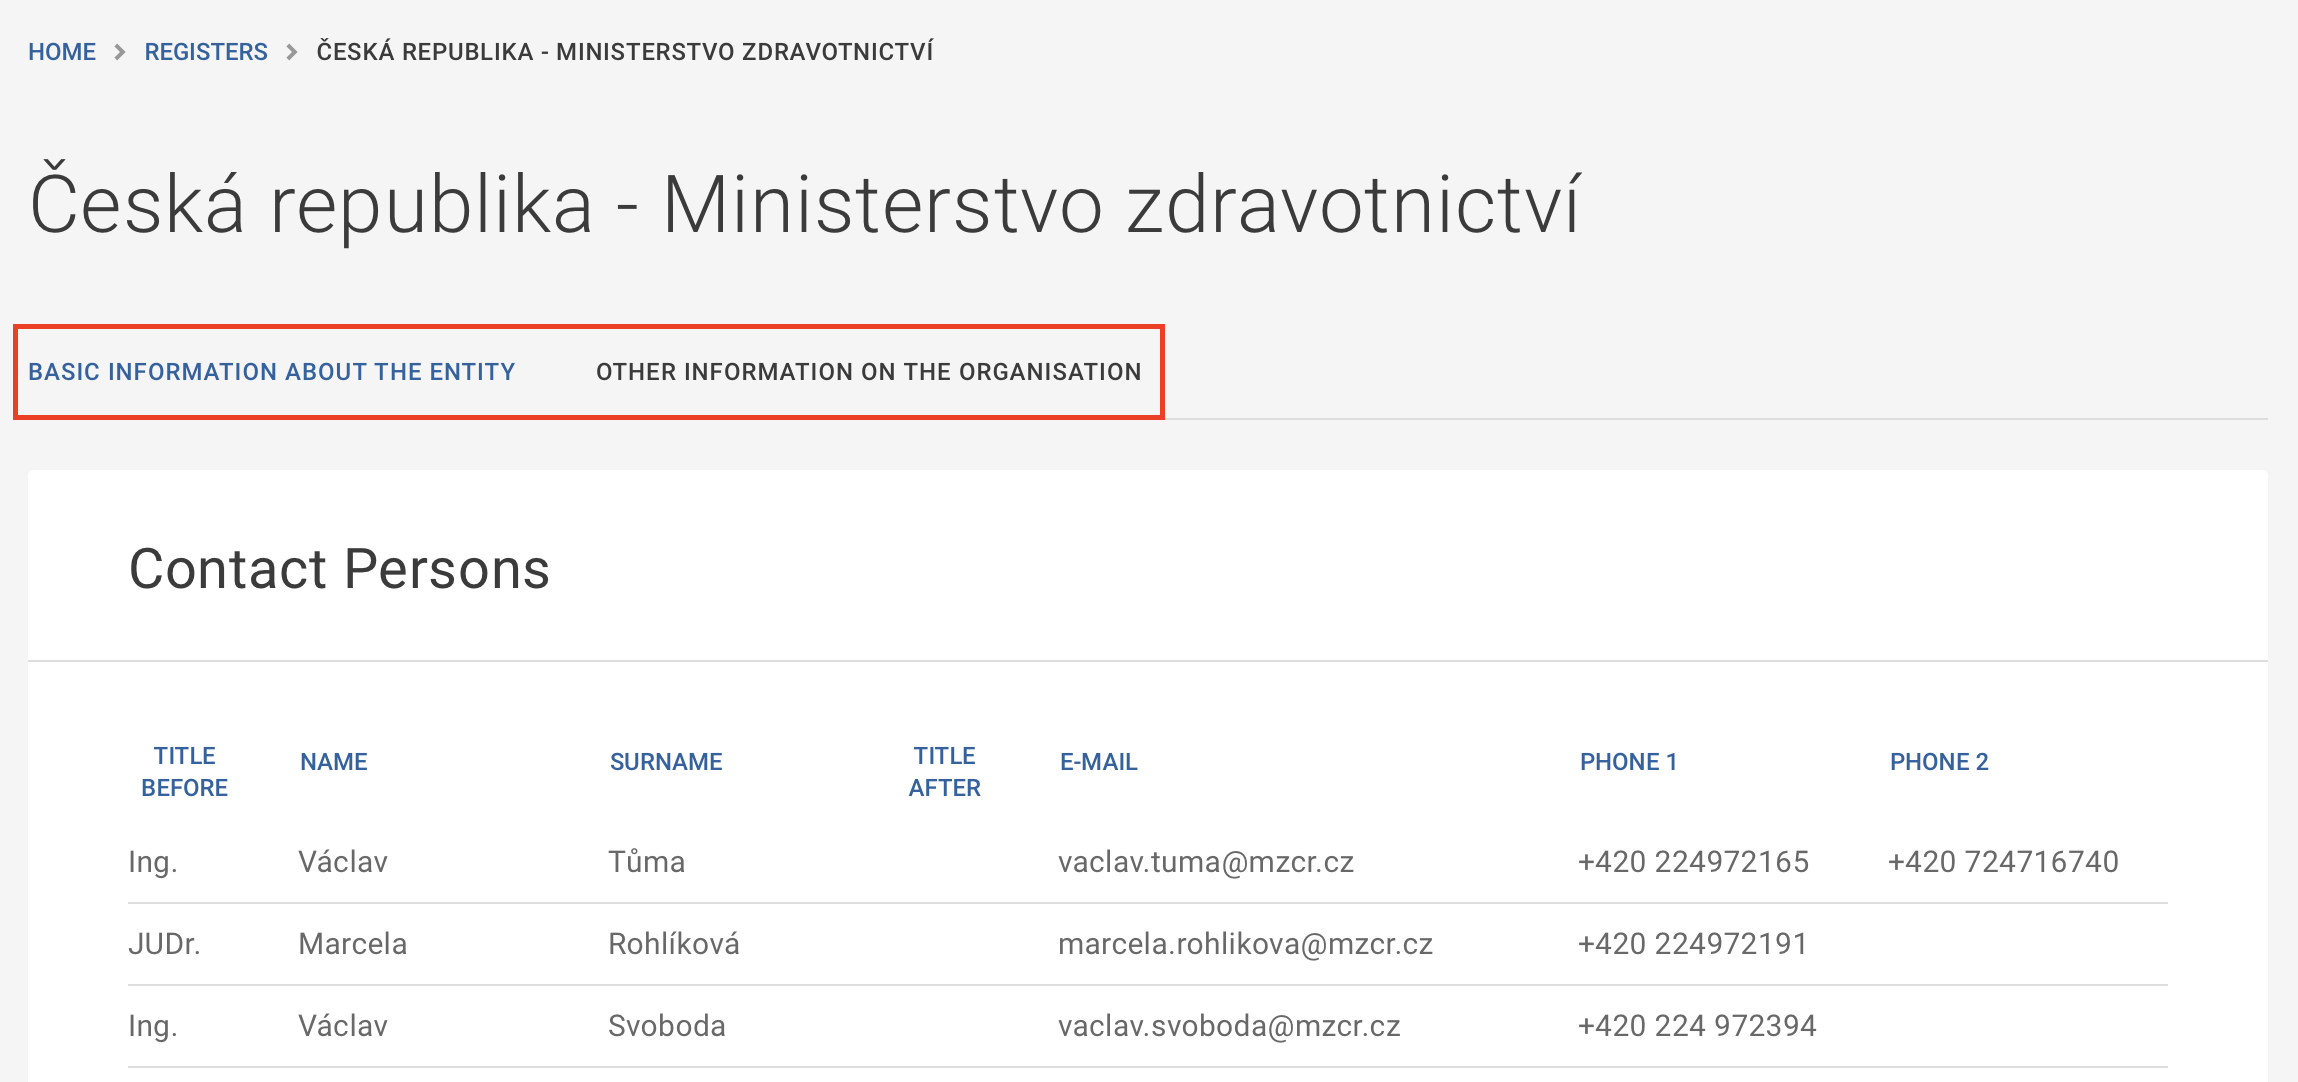Viewport: 2298px width, 1082px height.
Task: Sort table by SURNAME column
Action: pos(666,762)
